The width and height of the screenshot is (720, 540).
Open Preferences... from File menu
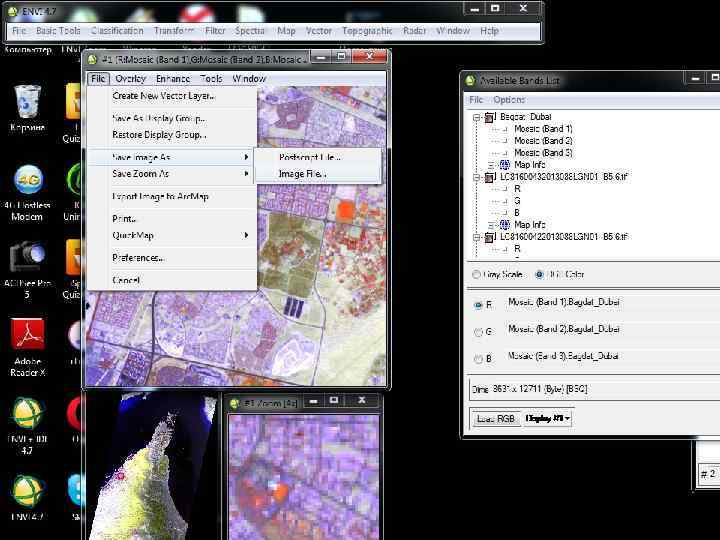170,258
